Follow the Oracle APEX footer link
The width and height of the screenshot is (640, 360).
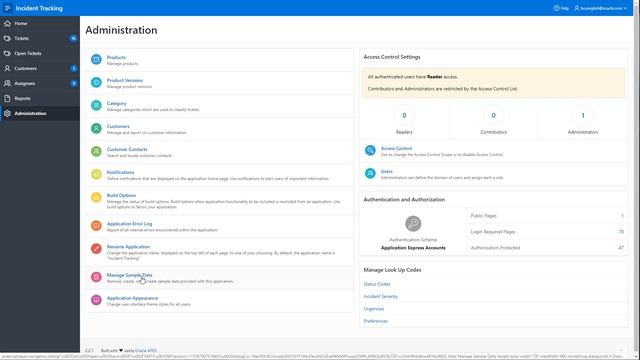coord(146,351)
